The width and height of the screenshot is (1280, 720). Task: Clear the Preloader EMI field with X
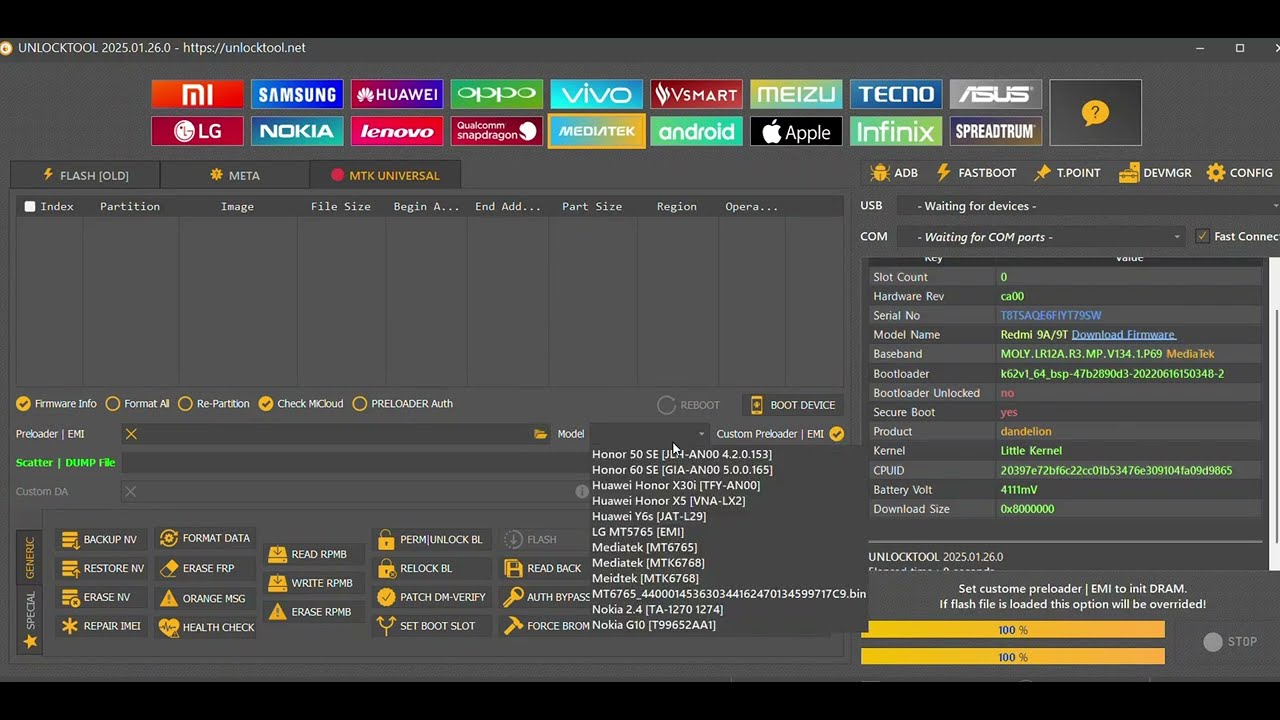(x=131, y=434)
